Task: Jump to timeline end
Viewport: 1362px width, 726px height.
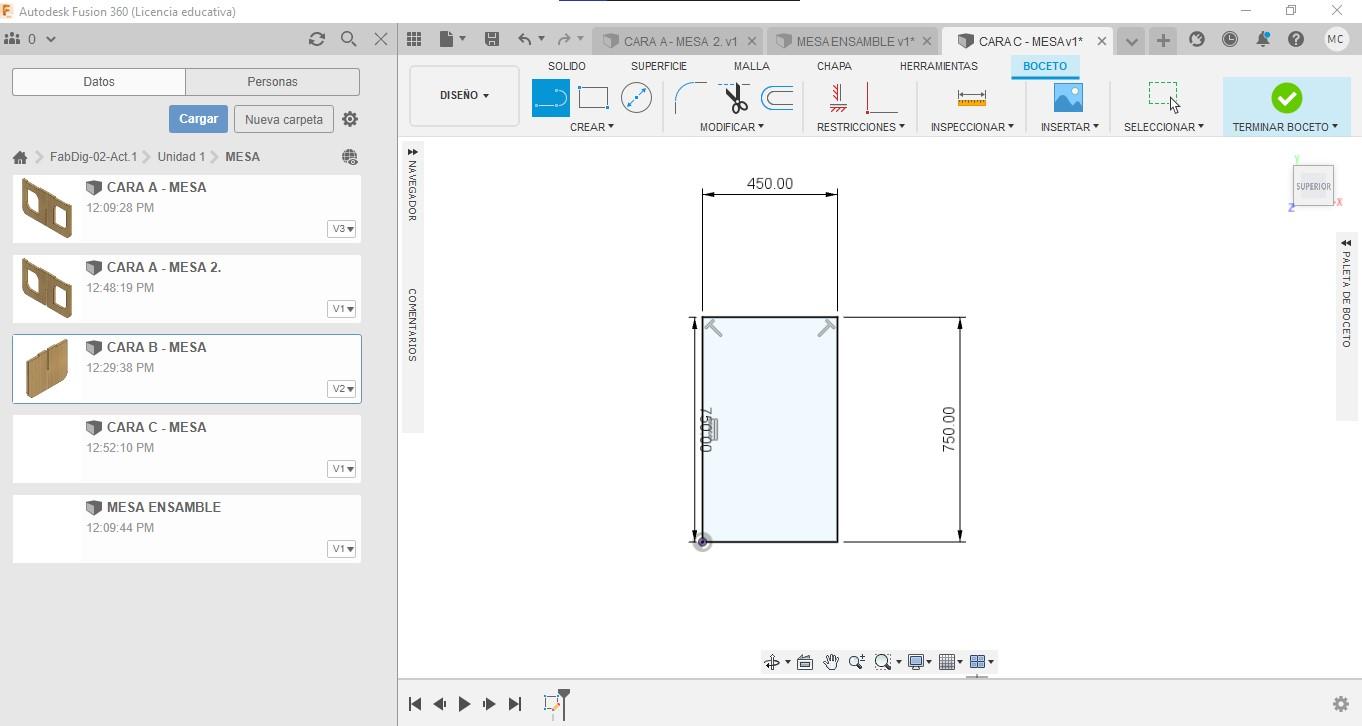Action: [x=515, y=704]
